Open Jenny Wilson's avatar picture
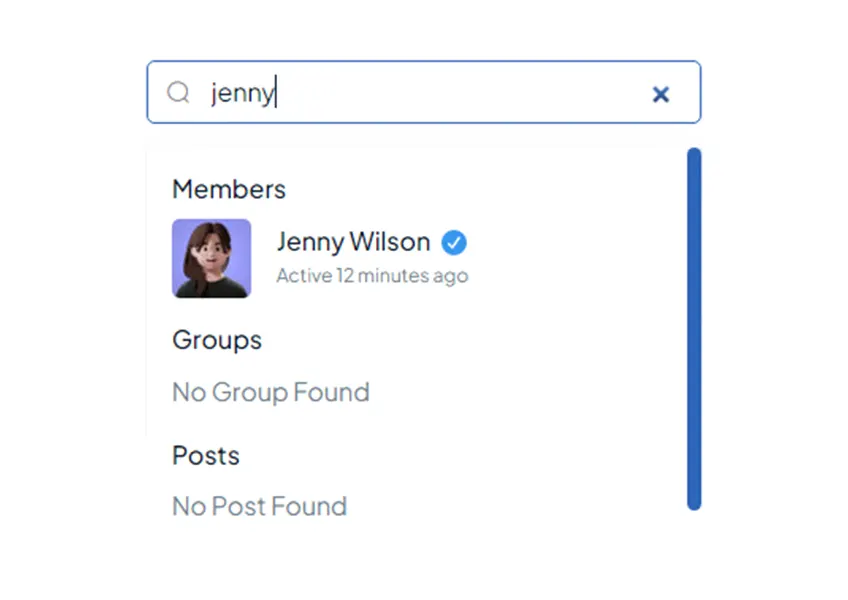The width and height of the screenshot is (848, 600). click(211, 259)
